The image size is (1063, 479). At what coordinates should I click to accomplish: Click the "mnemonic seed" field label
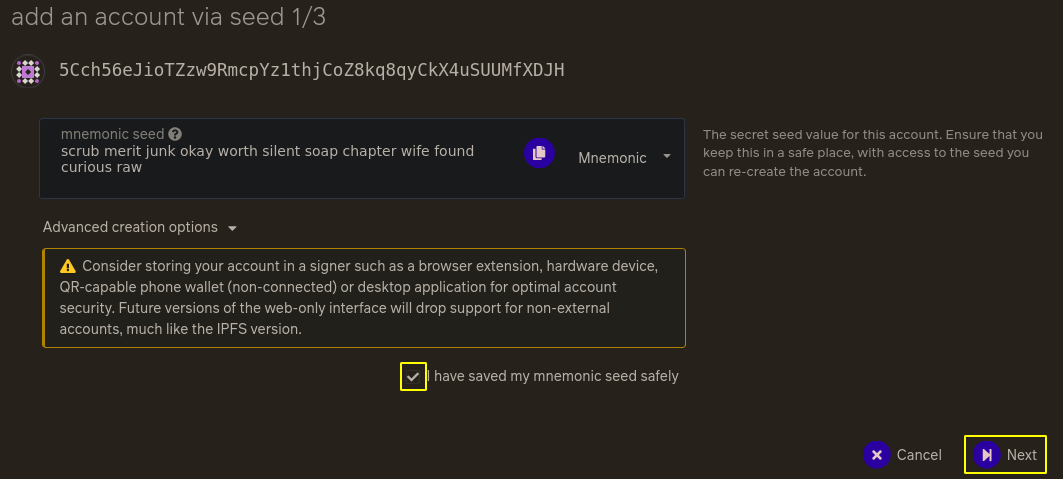click(x=113, y=134)
